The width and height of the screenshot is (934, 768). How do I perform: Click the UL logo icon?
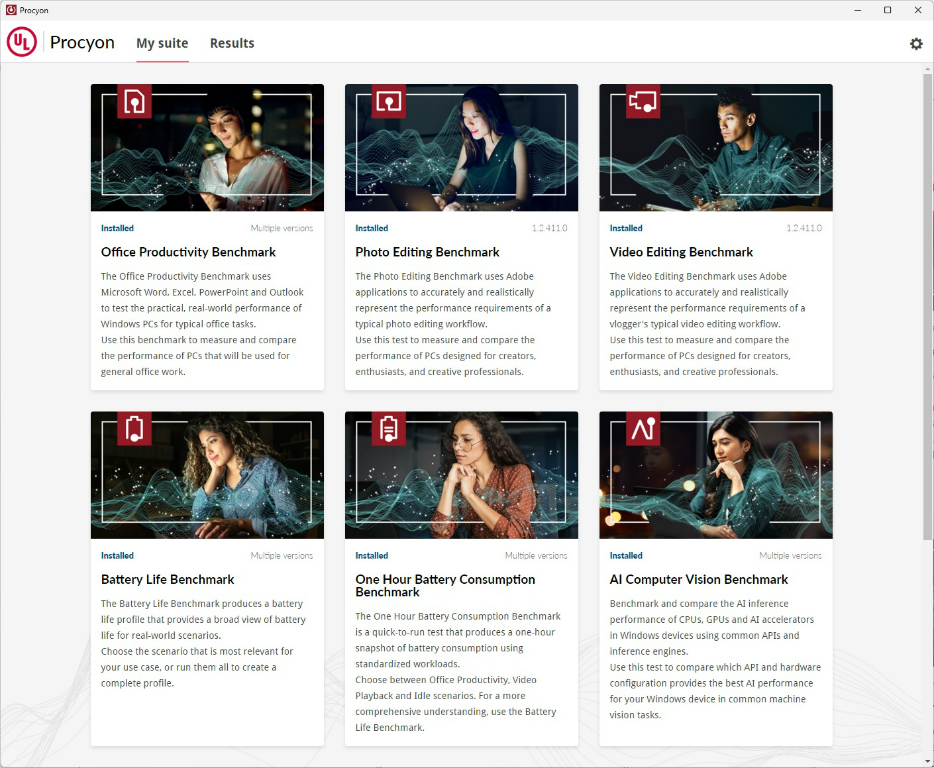tap(22, 42)
